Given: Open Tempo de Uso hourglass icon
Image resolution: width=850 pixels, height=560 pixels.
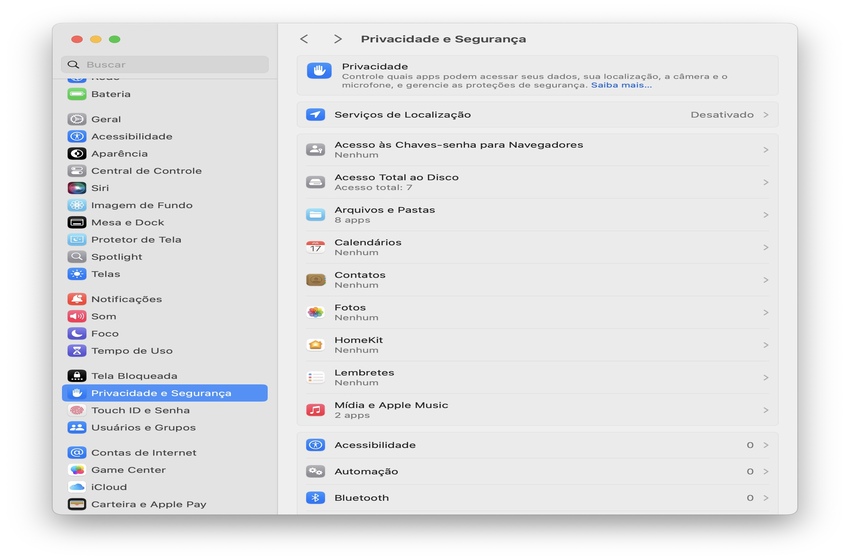Looking at the screenshot, I should point(76,351).
